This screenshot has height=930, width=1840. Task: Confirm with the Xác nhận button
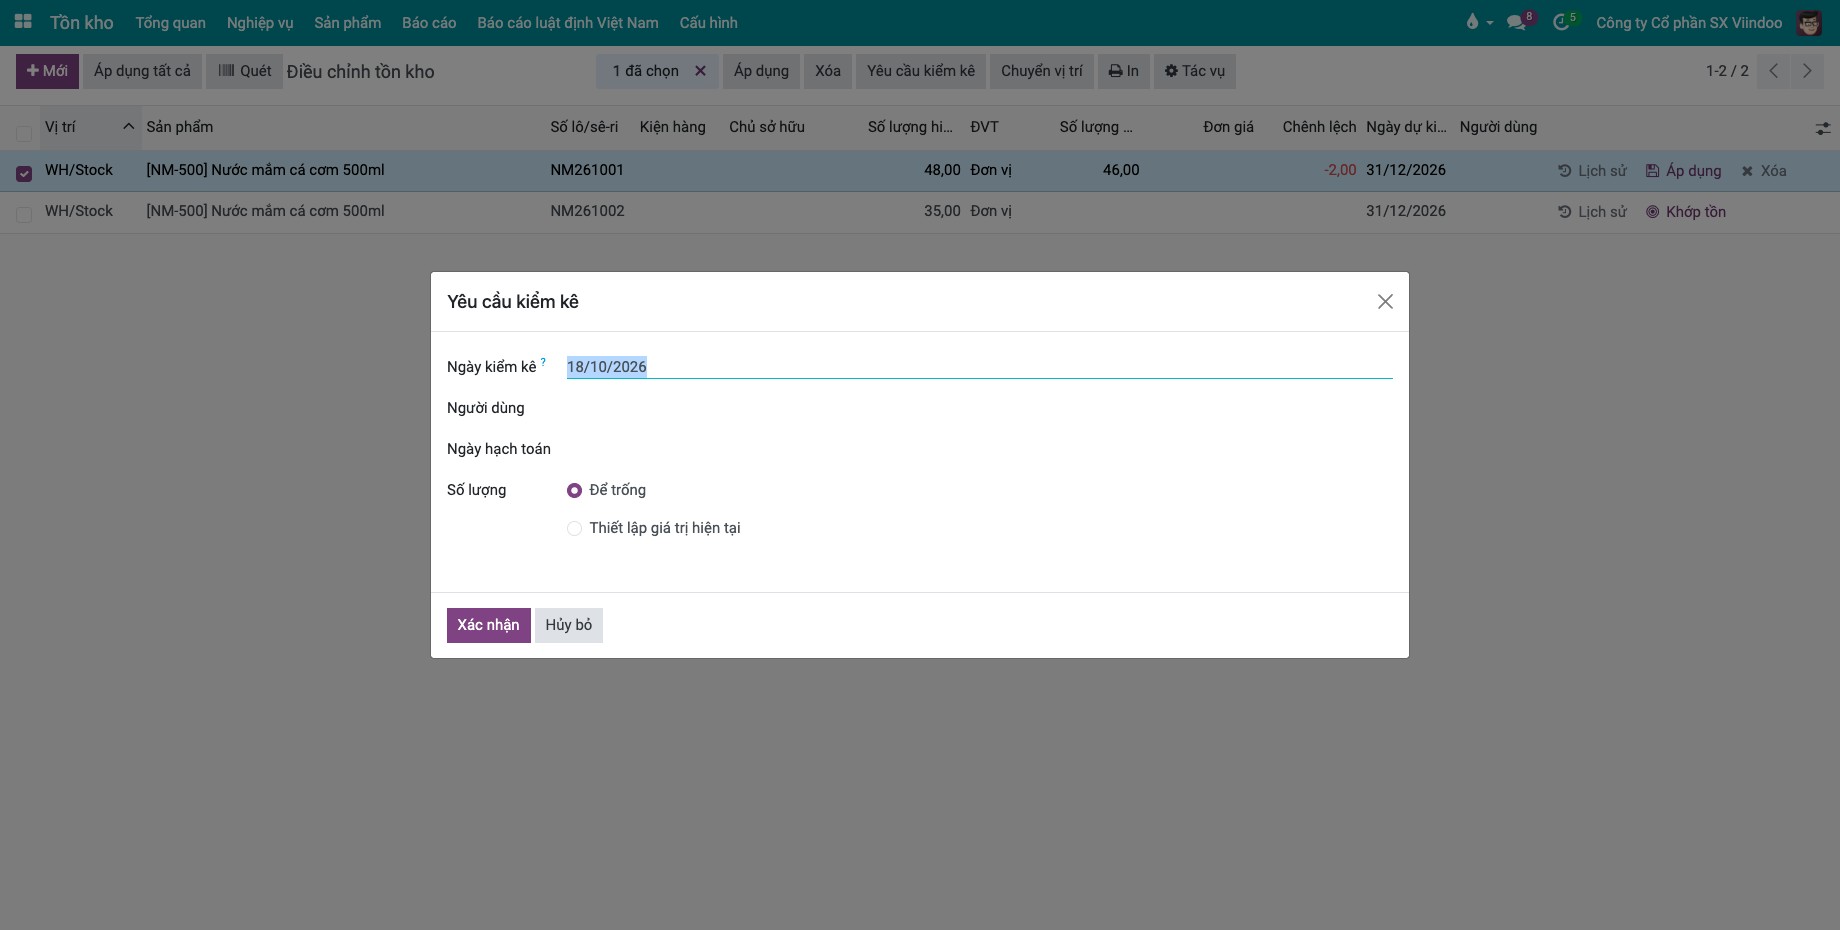(x=488, y=625)
